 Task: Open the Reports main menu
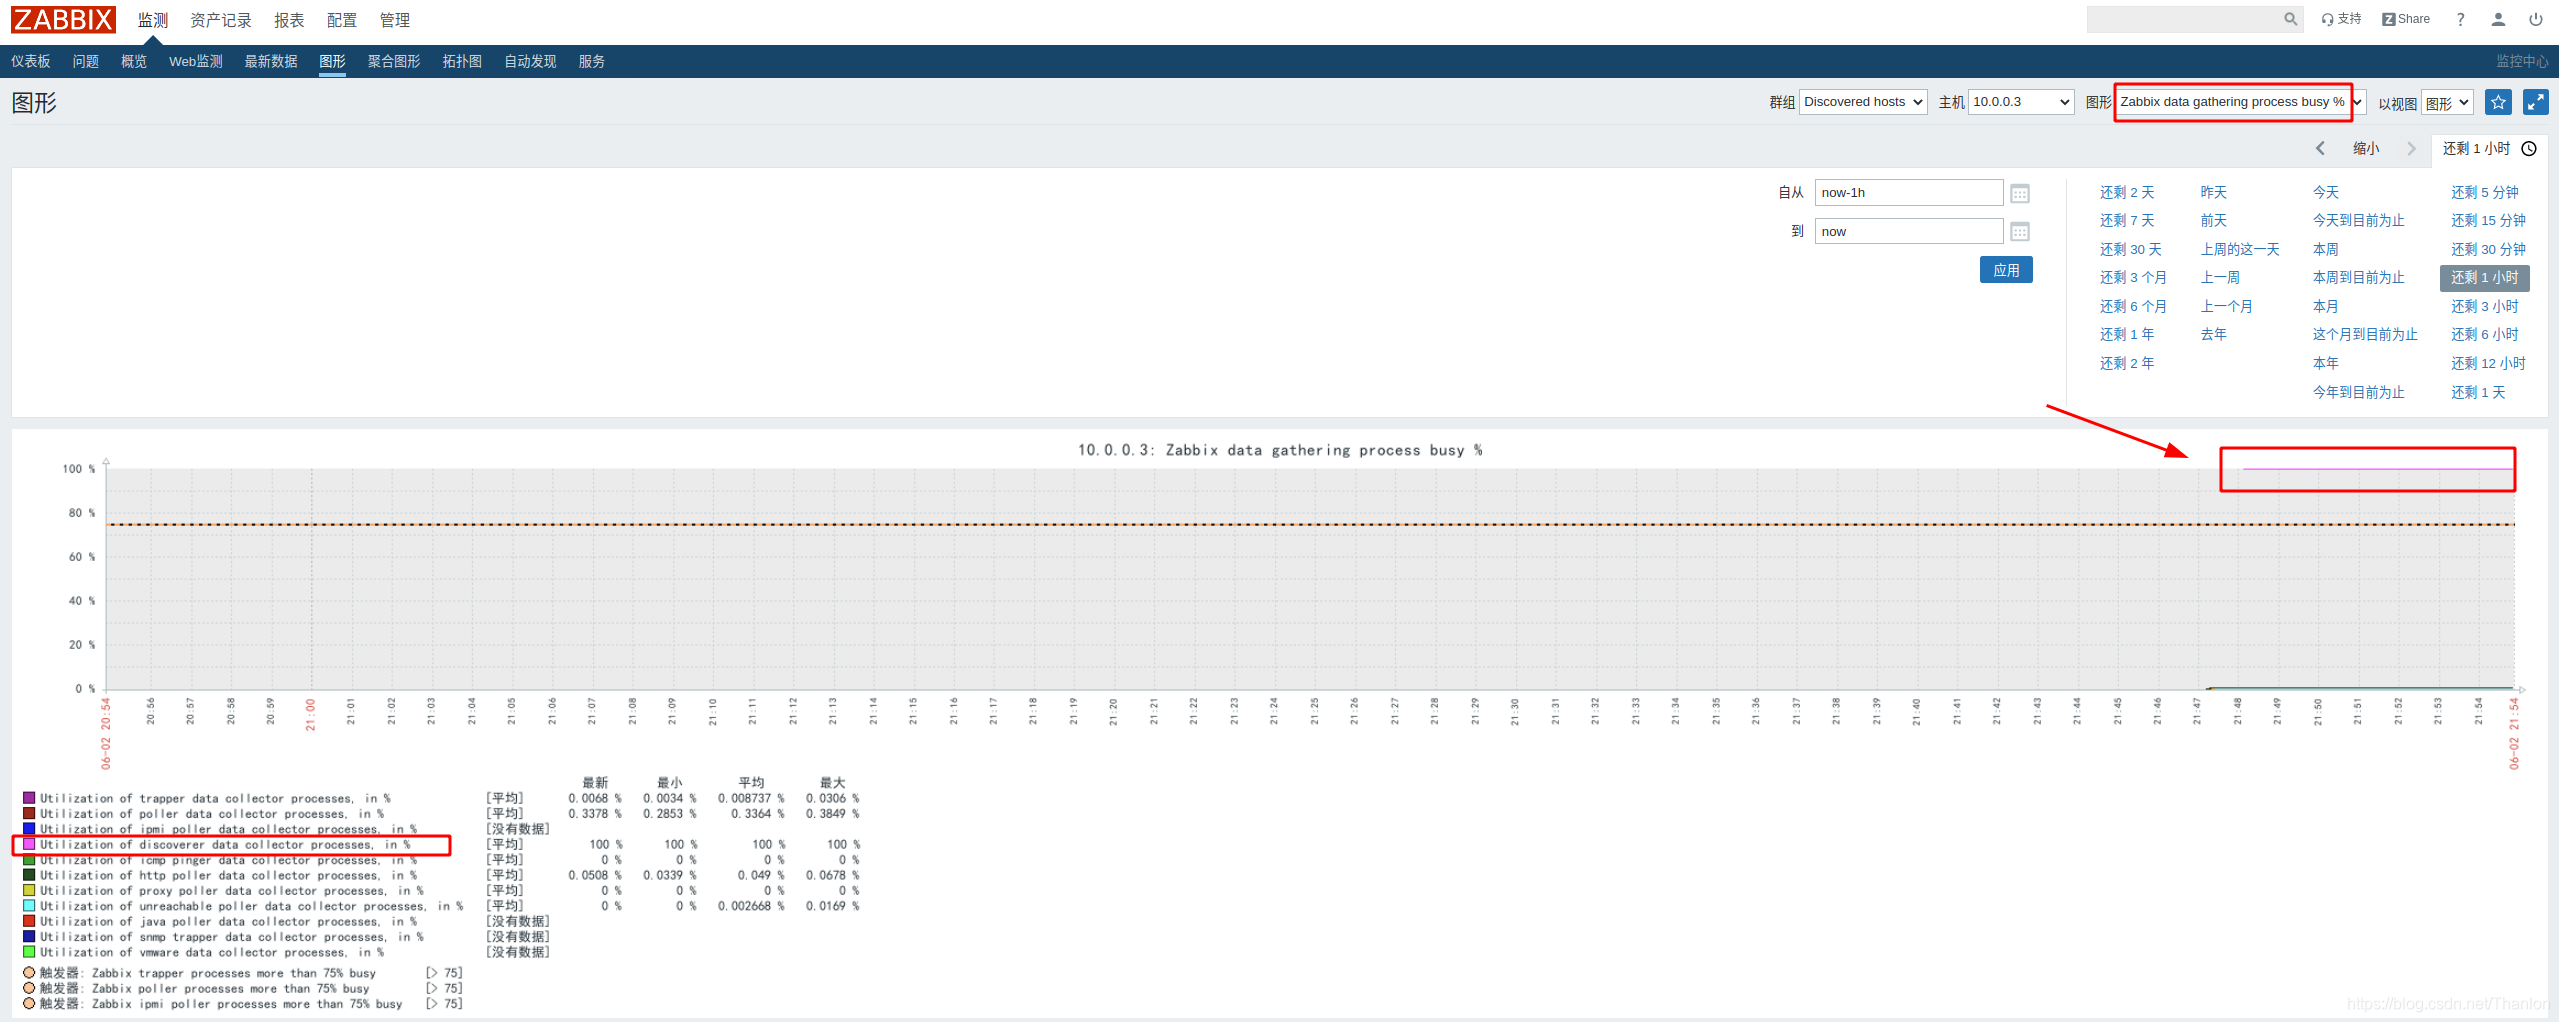pyautogui.click(x=289, y=20)
